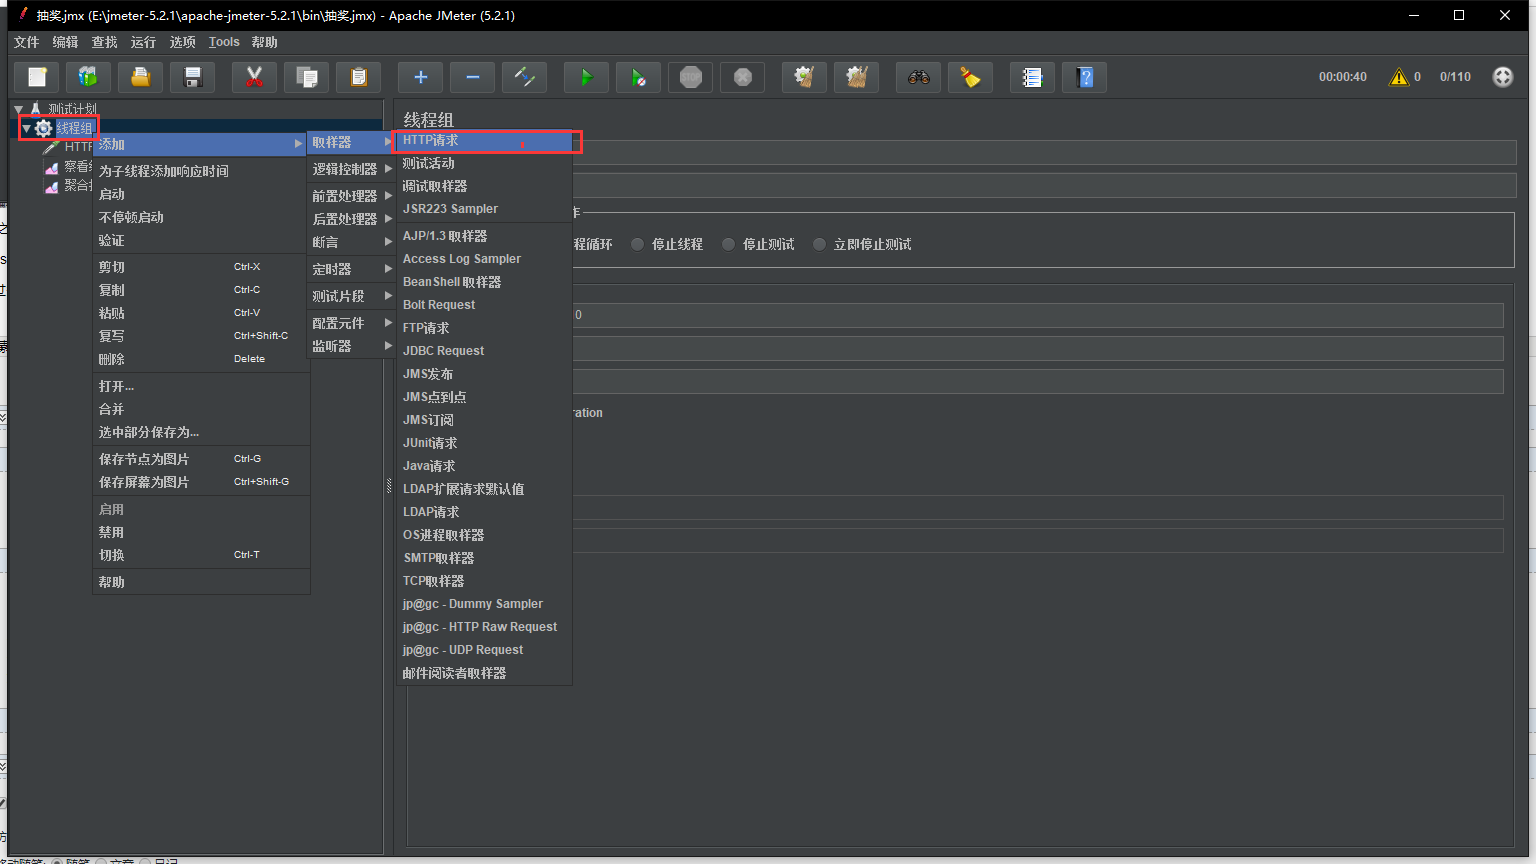The image size is (1536, 864).
Task: Choose TCP取样器 from sampler list
Action: coord(485,581)
